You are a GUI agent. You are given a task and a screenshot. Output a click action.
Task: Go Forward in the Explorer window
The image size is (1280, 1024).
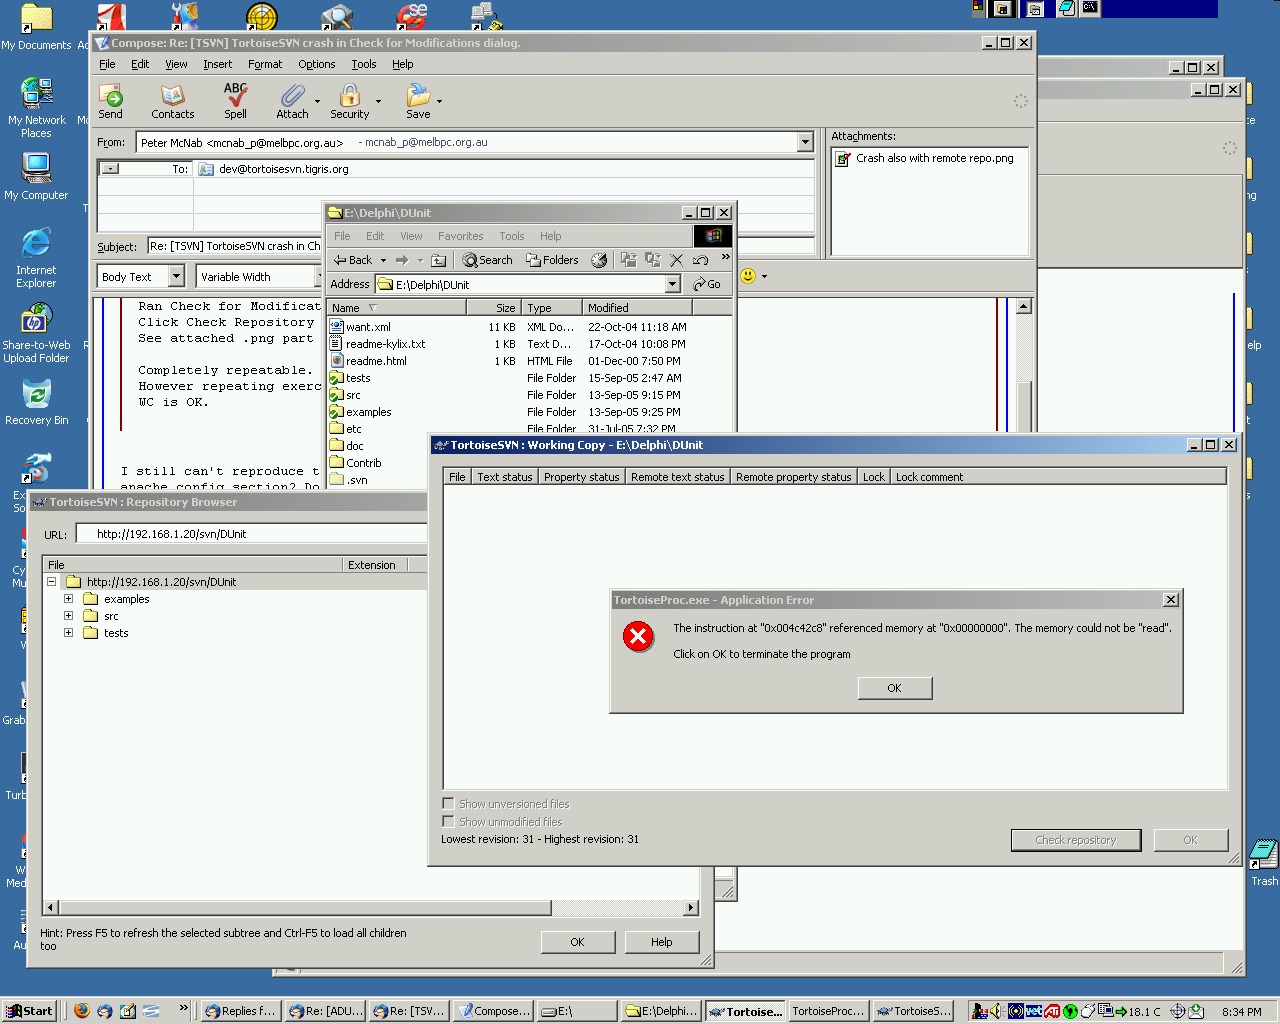pyautogui.click(x=402, y=260)
